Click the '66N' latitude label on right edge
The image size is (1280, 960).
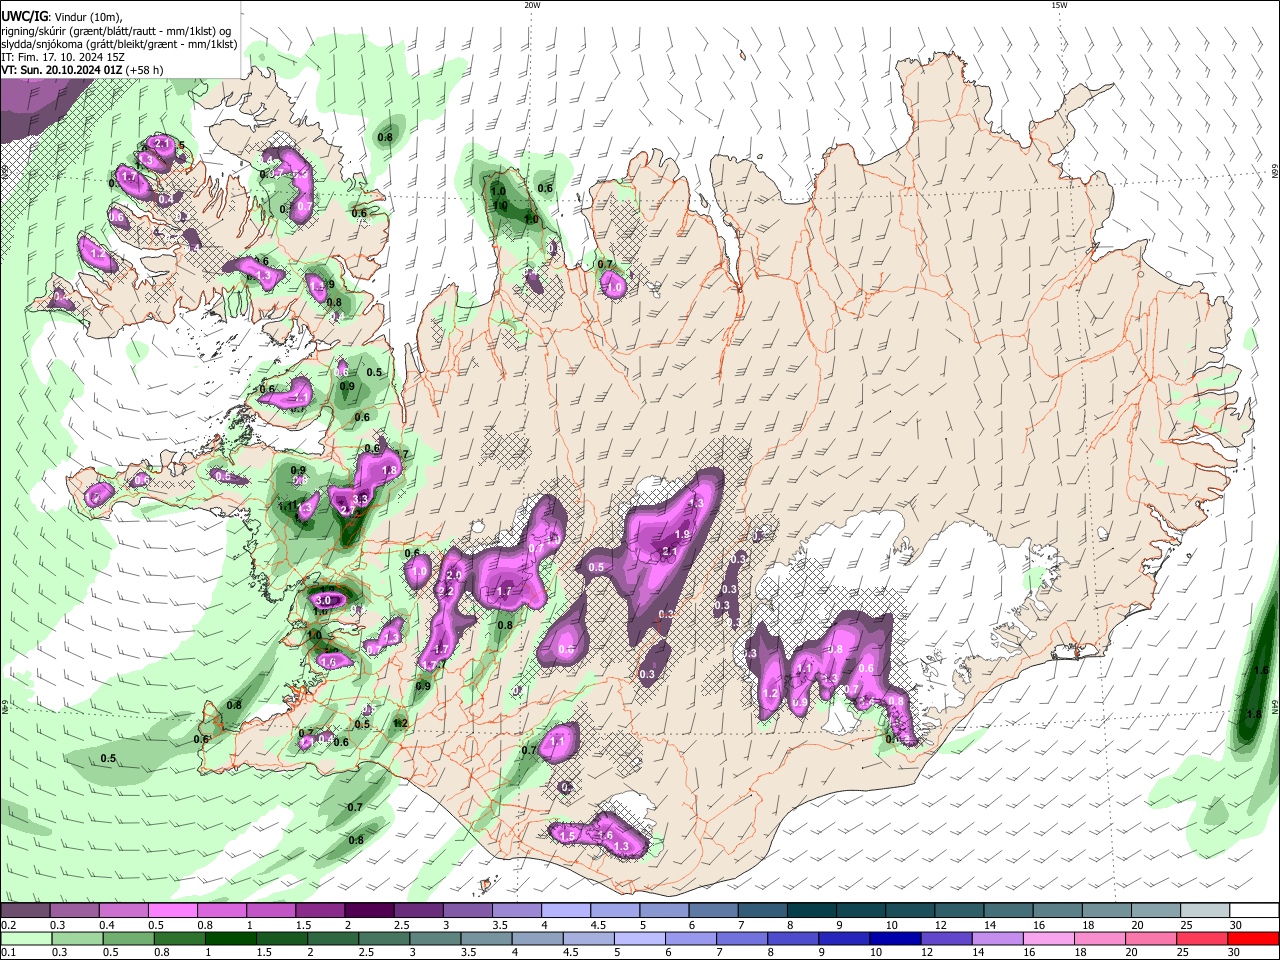1274,173
